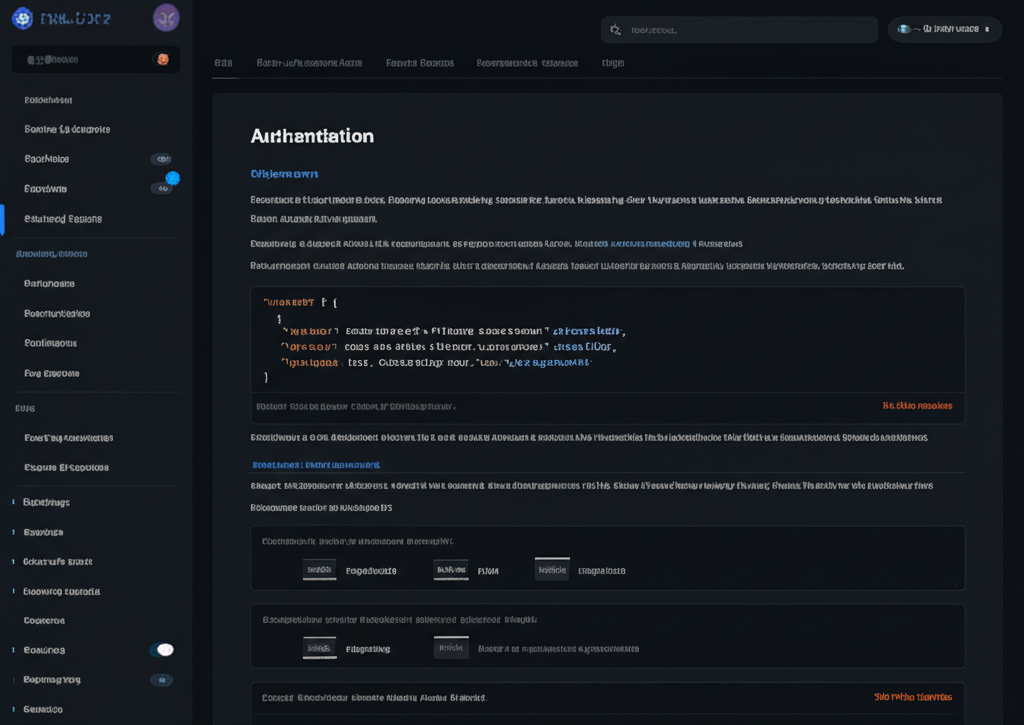
Task: Click the globe icon in the top-right selector
Action: (x=905, y=29)
